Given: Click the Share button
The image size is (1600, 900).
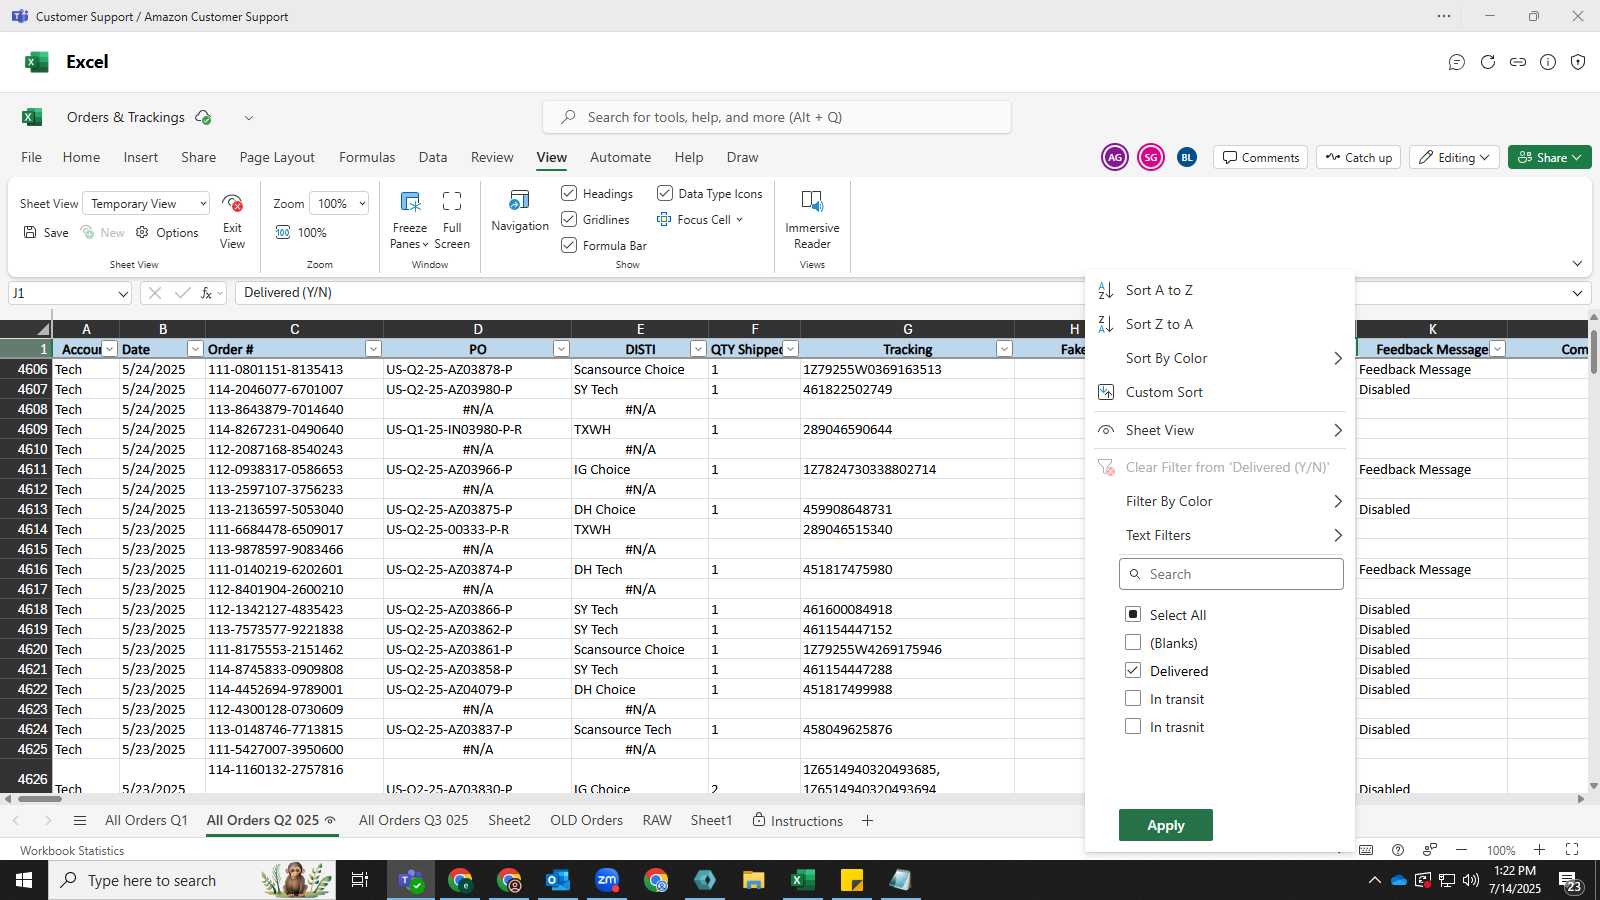Looking at the screenshot, I should tap(1549, 157).
